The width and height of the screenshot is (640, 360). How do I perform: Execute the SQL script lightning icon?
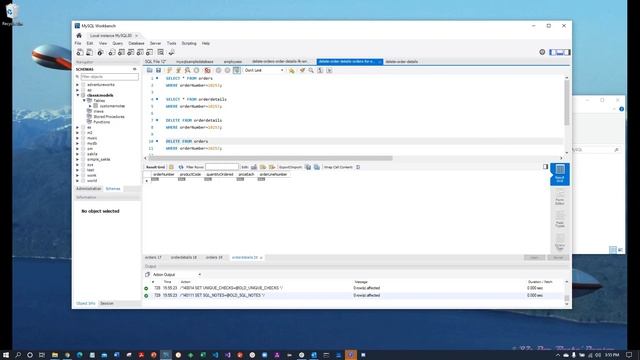(170, 70)
